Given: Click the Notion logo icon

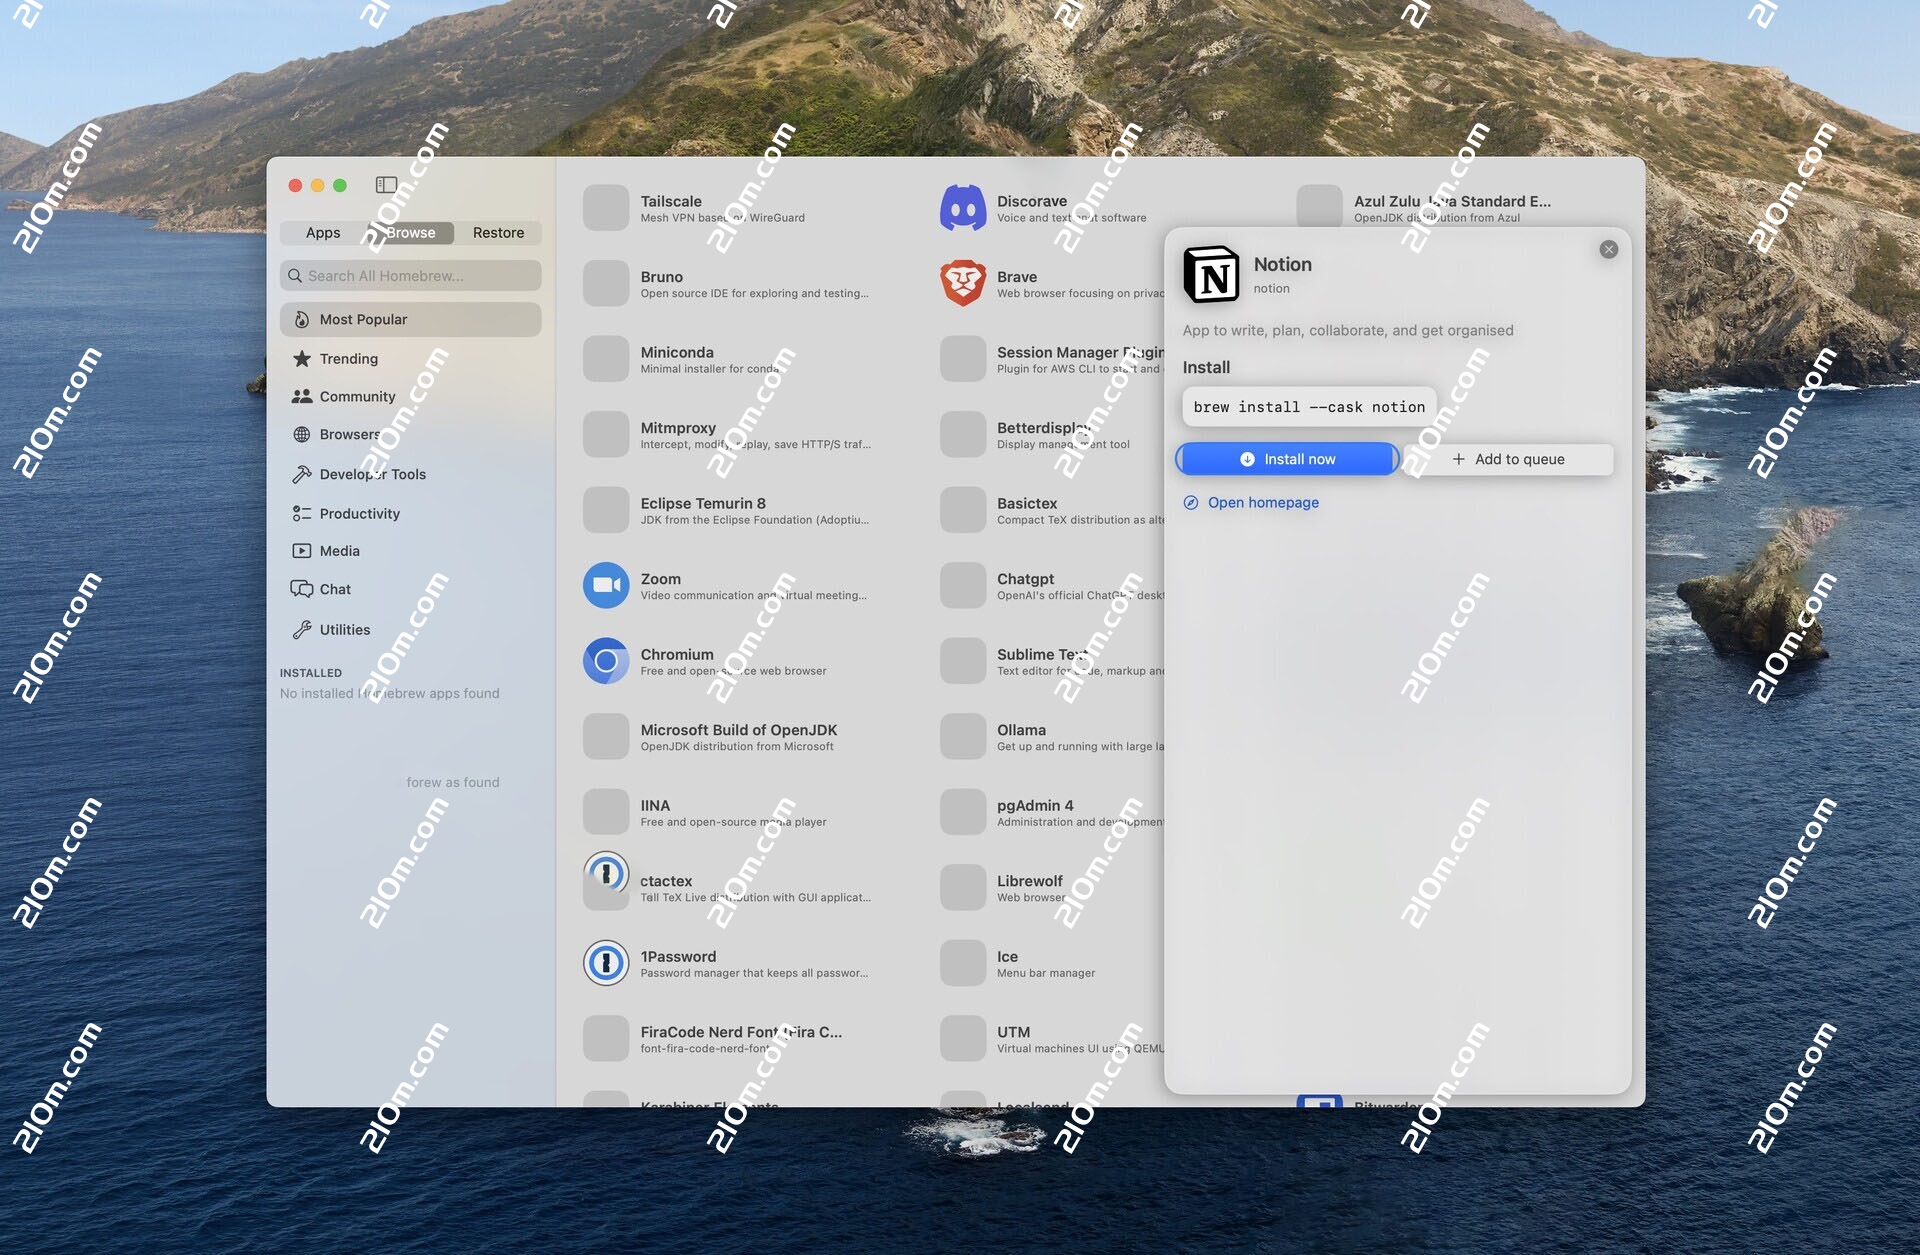Looking at the screenshot, I should tap(1211, 274).
